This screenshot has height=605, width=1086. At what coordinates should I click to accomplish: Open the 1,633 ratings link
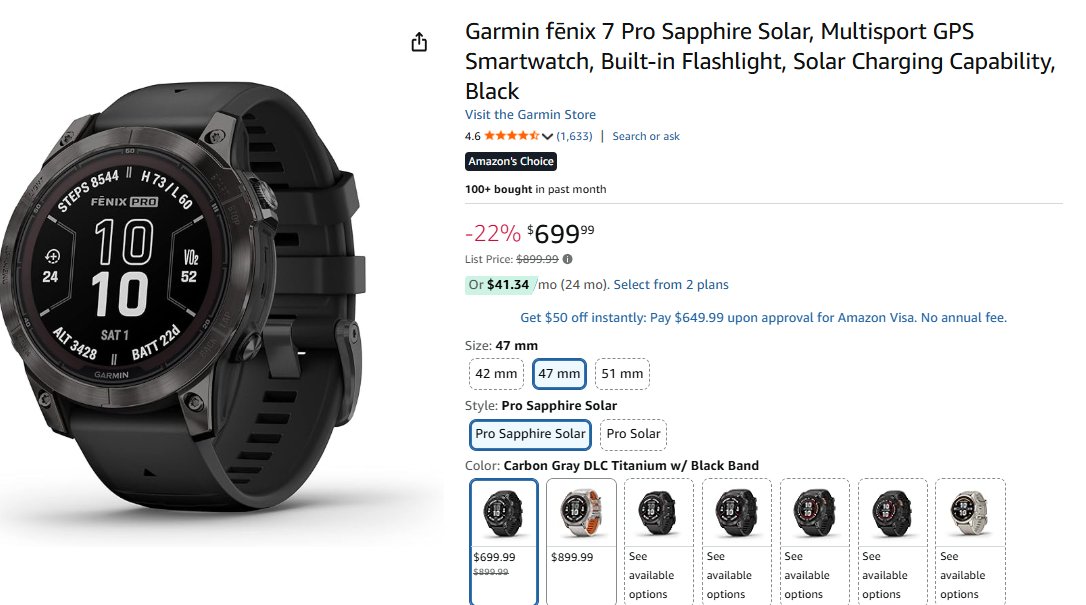coord(575,136)
